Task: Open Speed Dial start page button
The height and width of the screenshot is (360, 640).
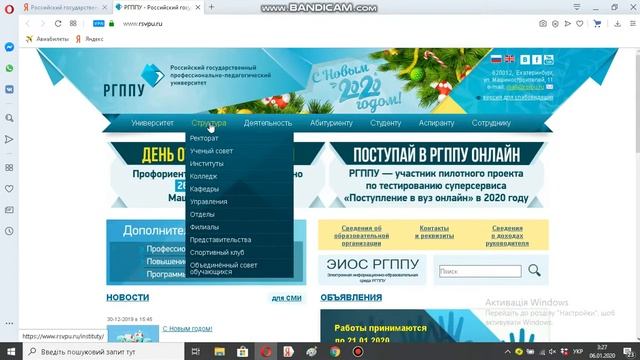Action: tap(73, 24)
